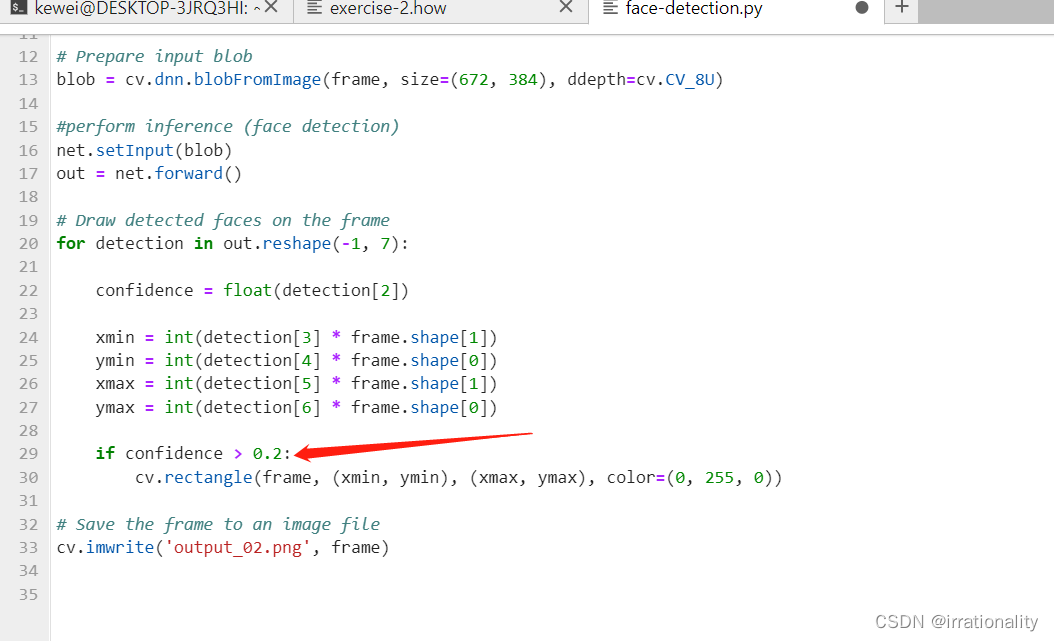
Task: Click file icon on face-detection.py tab
Action: 610,8
